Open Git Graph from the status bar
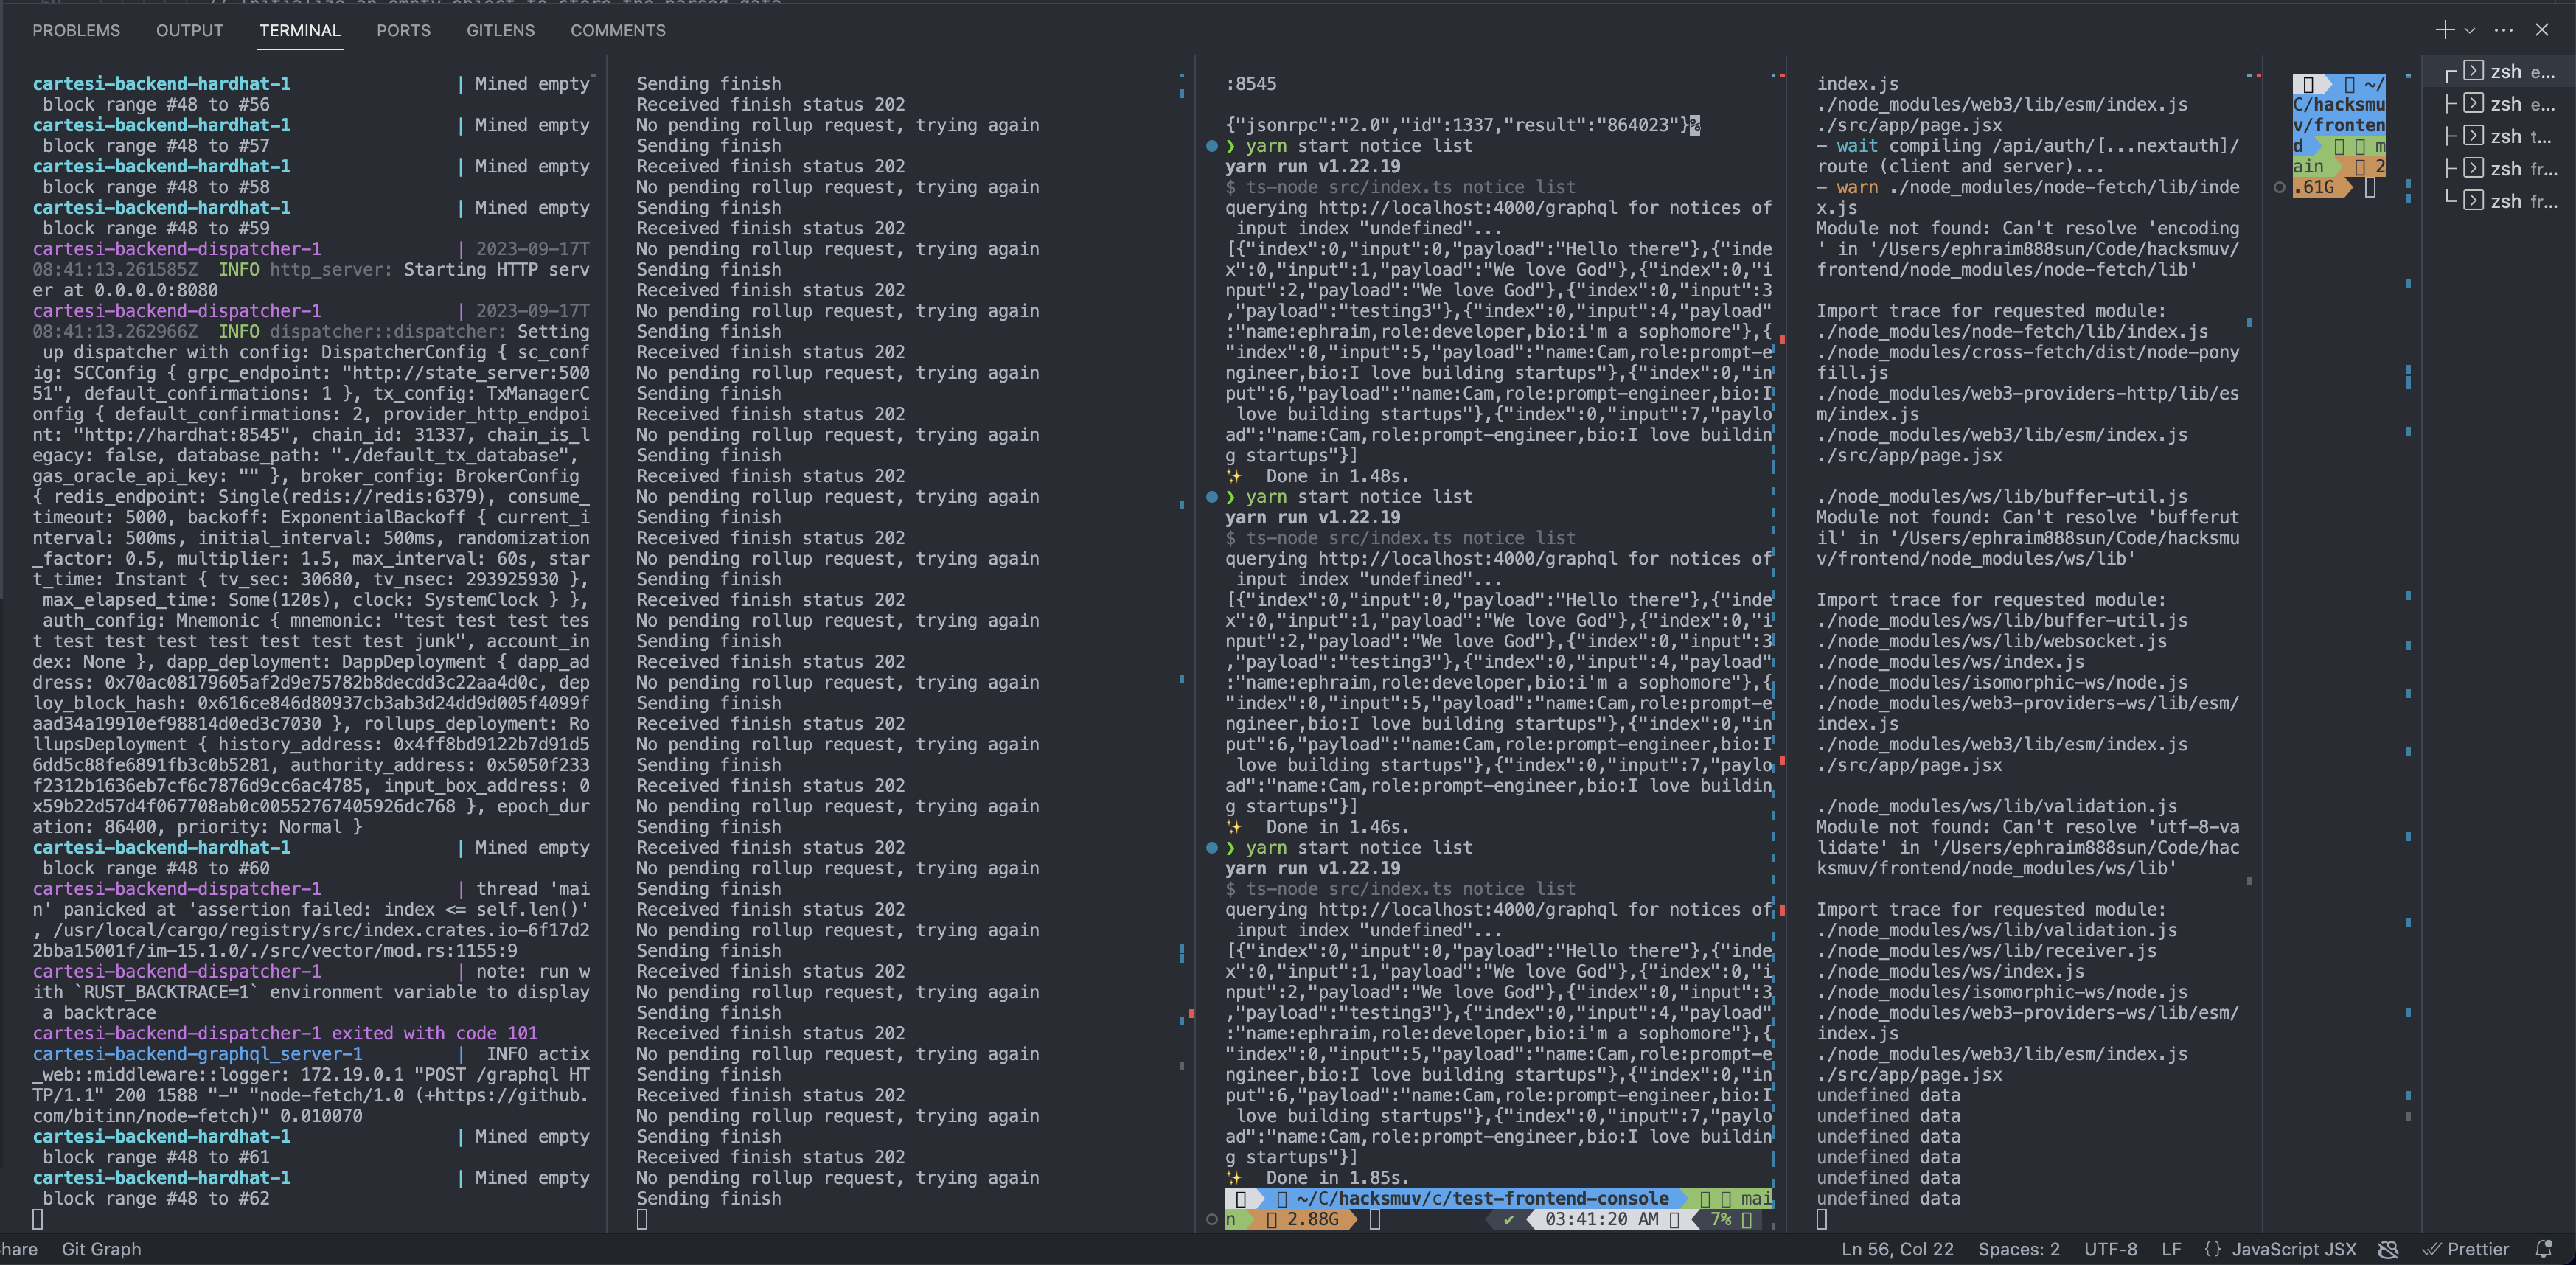Image resolution: width=2576 pixels, height=1265 pixels. (x=101, y=1249)
